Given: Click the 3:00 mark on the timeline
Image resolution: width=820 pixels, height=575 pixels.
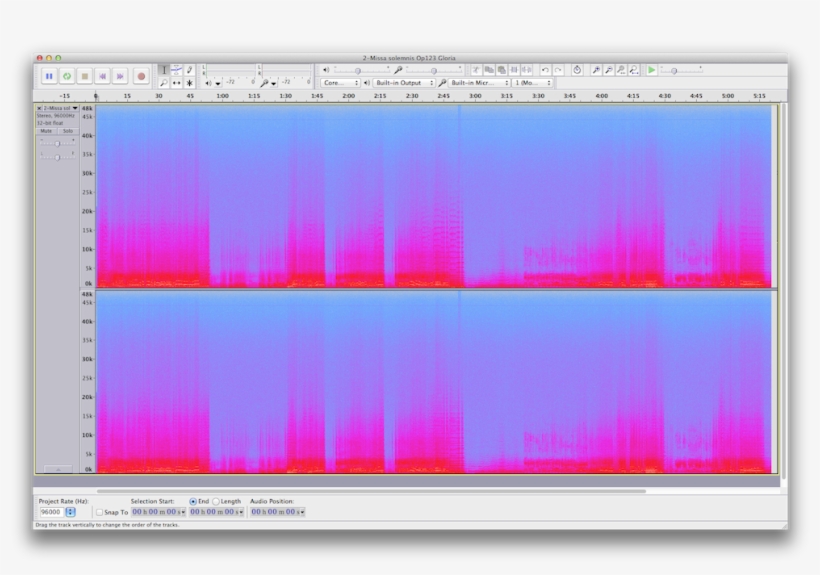Looking at the screenshot, I should coord(475,96).
